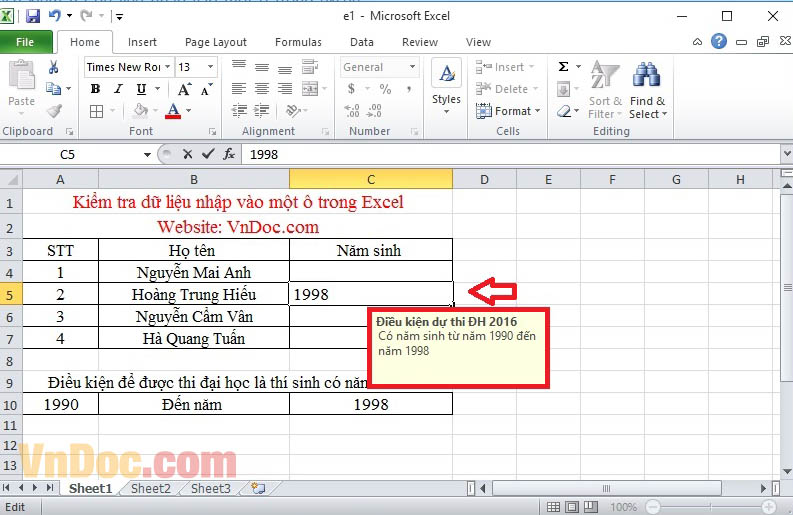Image resolution: width=793 pixels, height=515 pixels.
Task: Switch to Page Layout view in the status bar
Action: click(572, 506)
